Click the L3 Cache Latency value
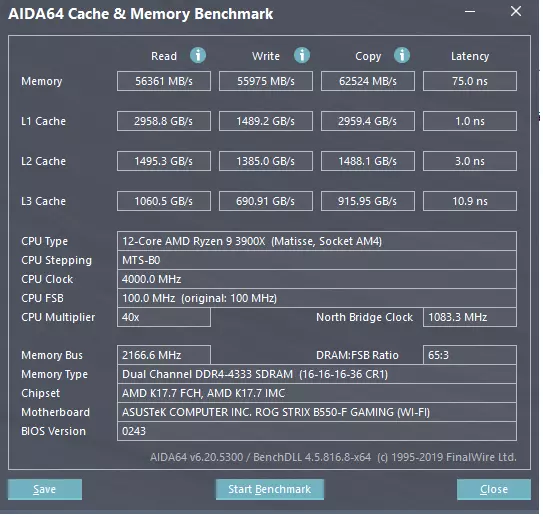This screenshot has width=543, height=517. click(470, 201)
